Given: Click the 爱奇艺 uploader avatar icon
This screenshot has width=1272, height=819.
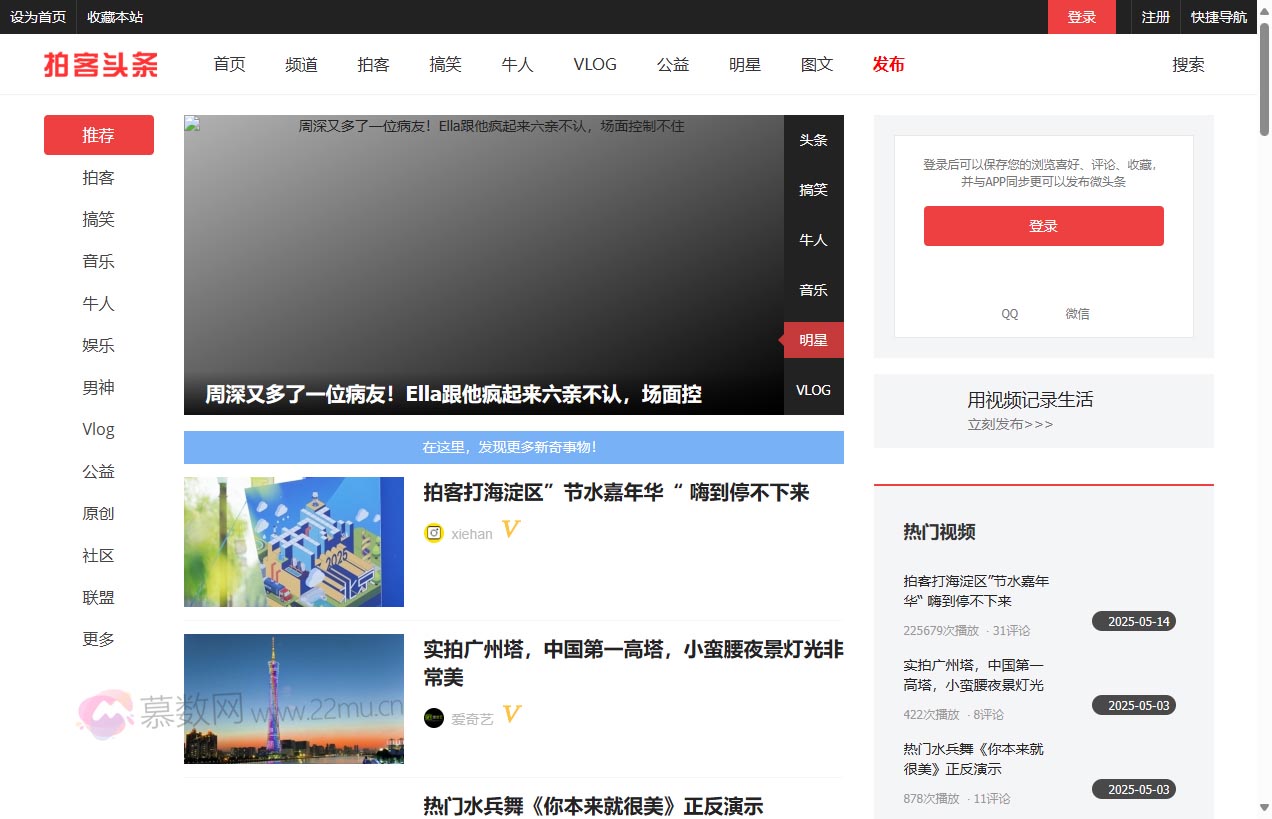Looking at the screenshot, I should tap(433, 717).
